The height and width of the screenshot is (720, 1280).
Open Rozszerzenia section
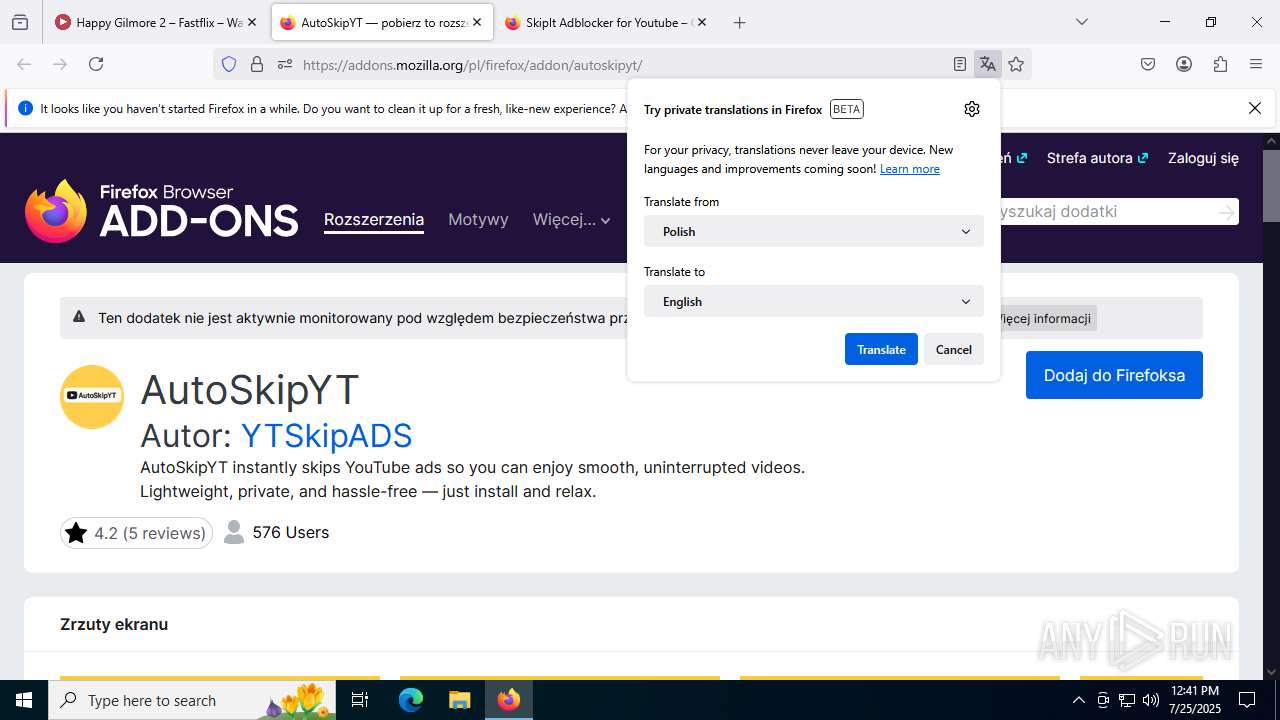pyautogui.click(x=374, y=220)
